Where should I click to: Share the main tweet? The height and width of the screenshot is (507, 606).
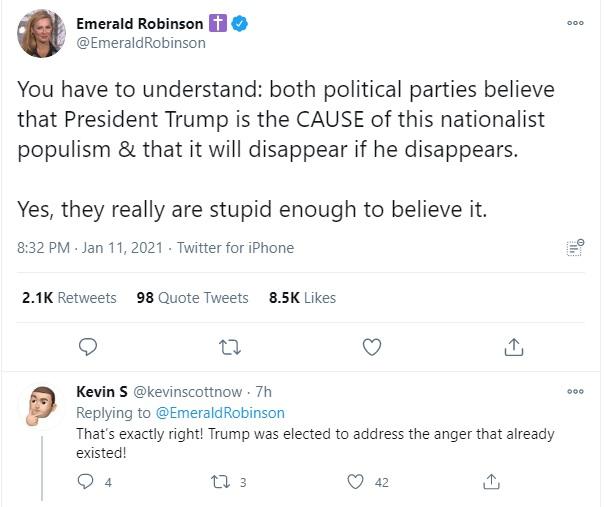point(514,347)
